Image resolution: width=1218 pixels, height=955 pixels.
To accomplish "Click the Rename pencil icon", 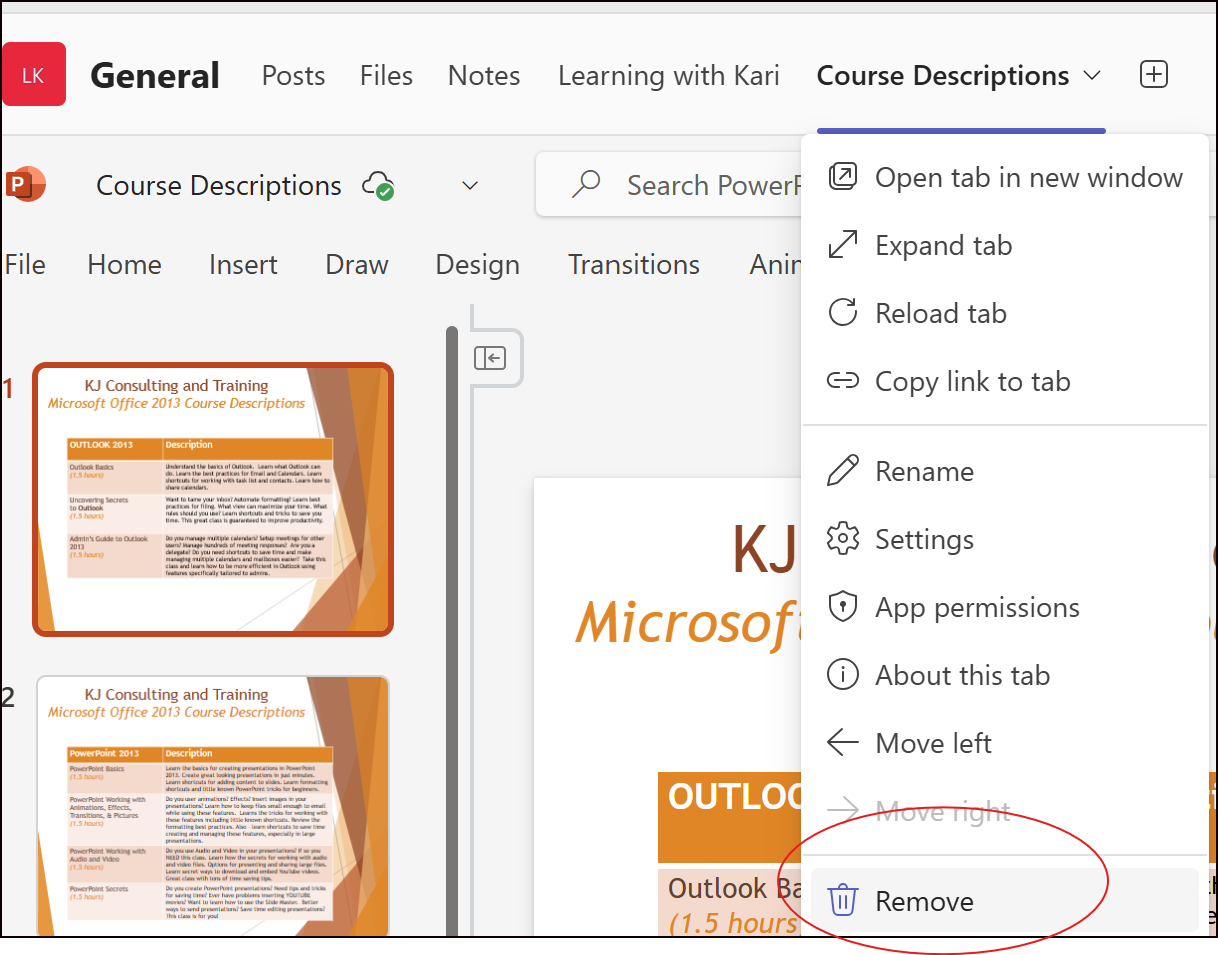I will 843,471.
